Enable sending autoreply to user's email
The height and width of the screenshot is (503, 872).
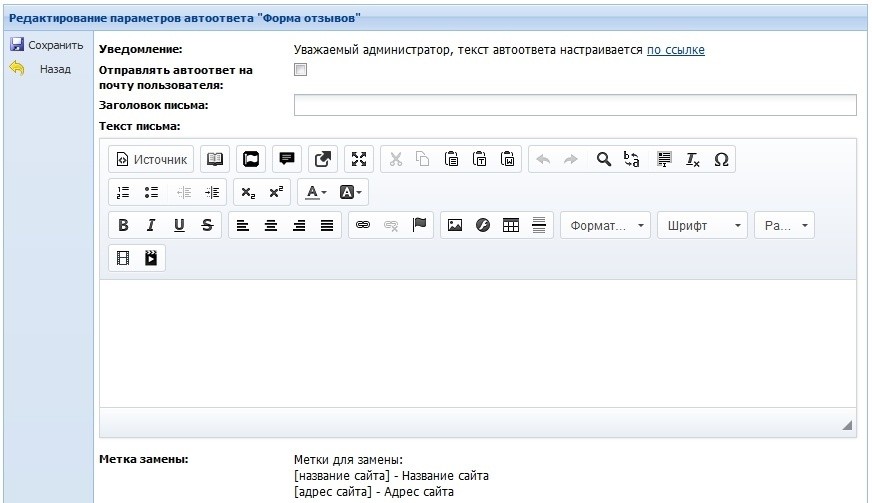pyautogui.click(x=300, y=70)
